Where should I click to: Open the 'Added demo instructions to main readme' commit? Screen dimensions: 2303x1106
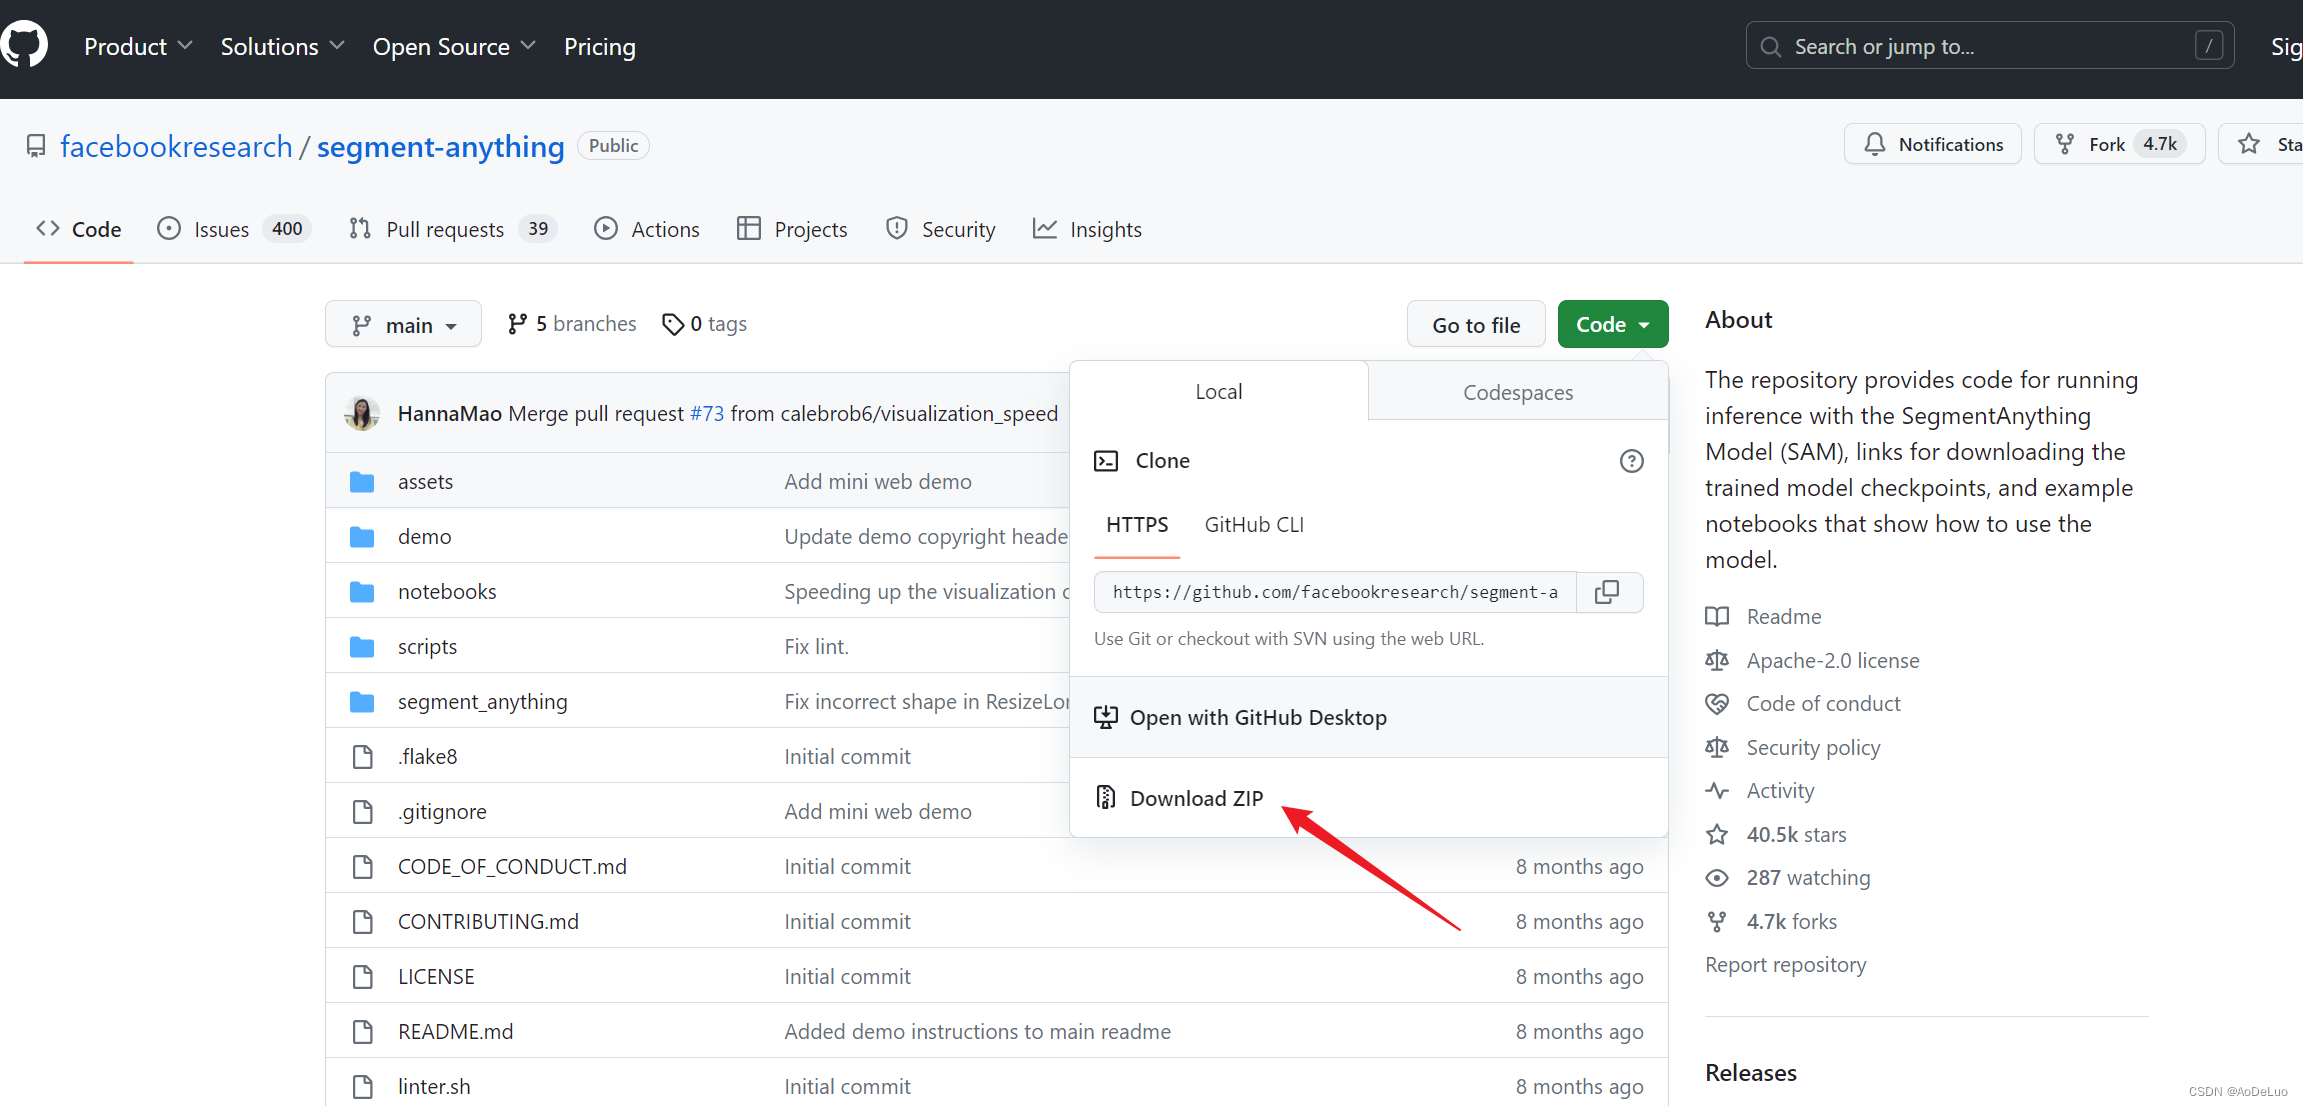coord(977,1032)
